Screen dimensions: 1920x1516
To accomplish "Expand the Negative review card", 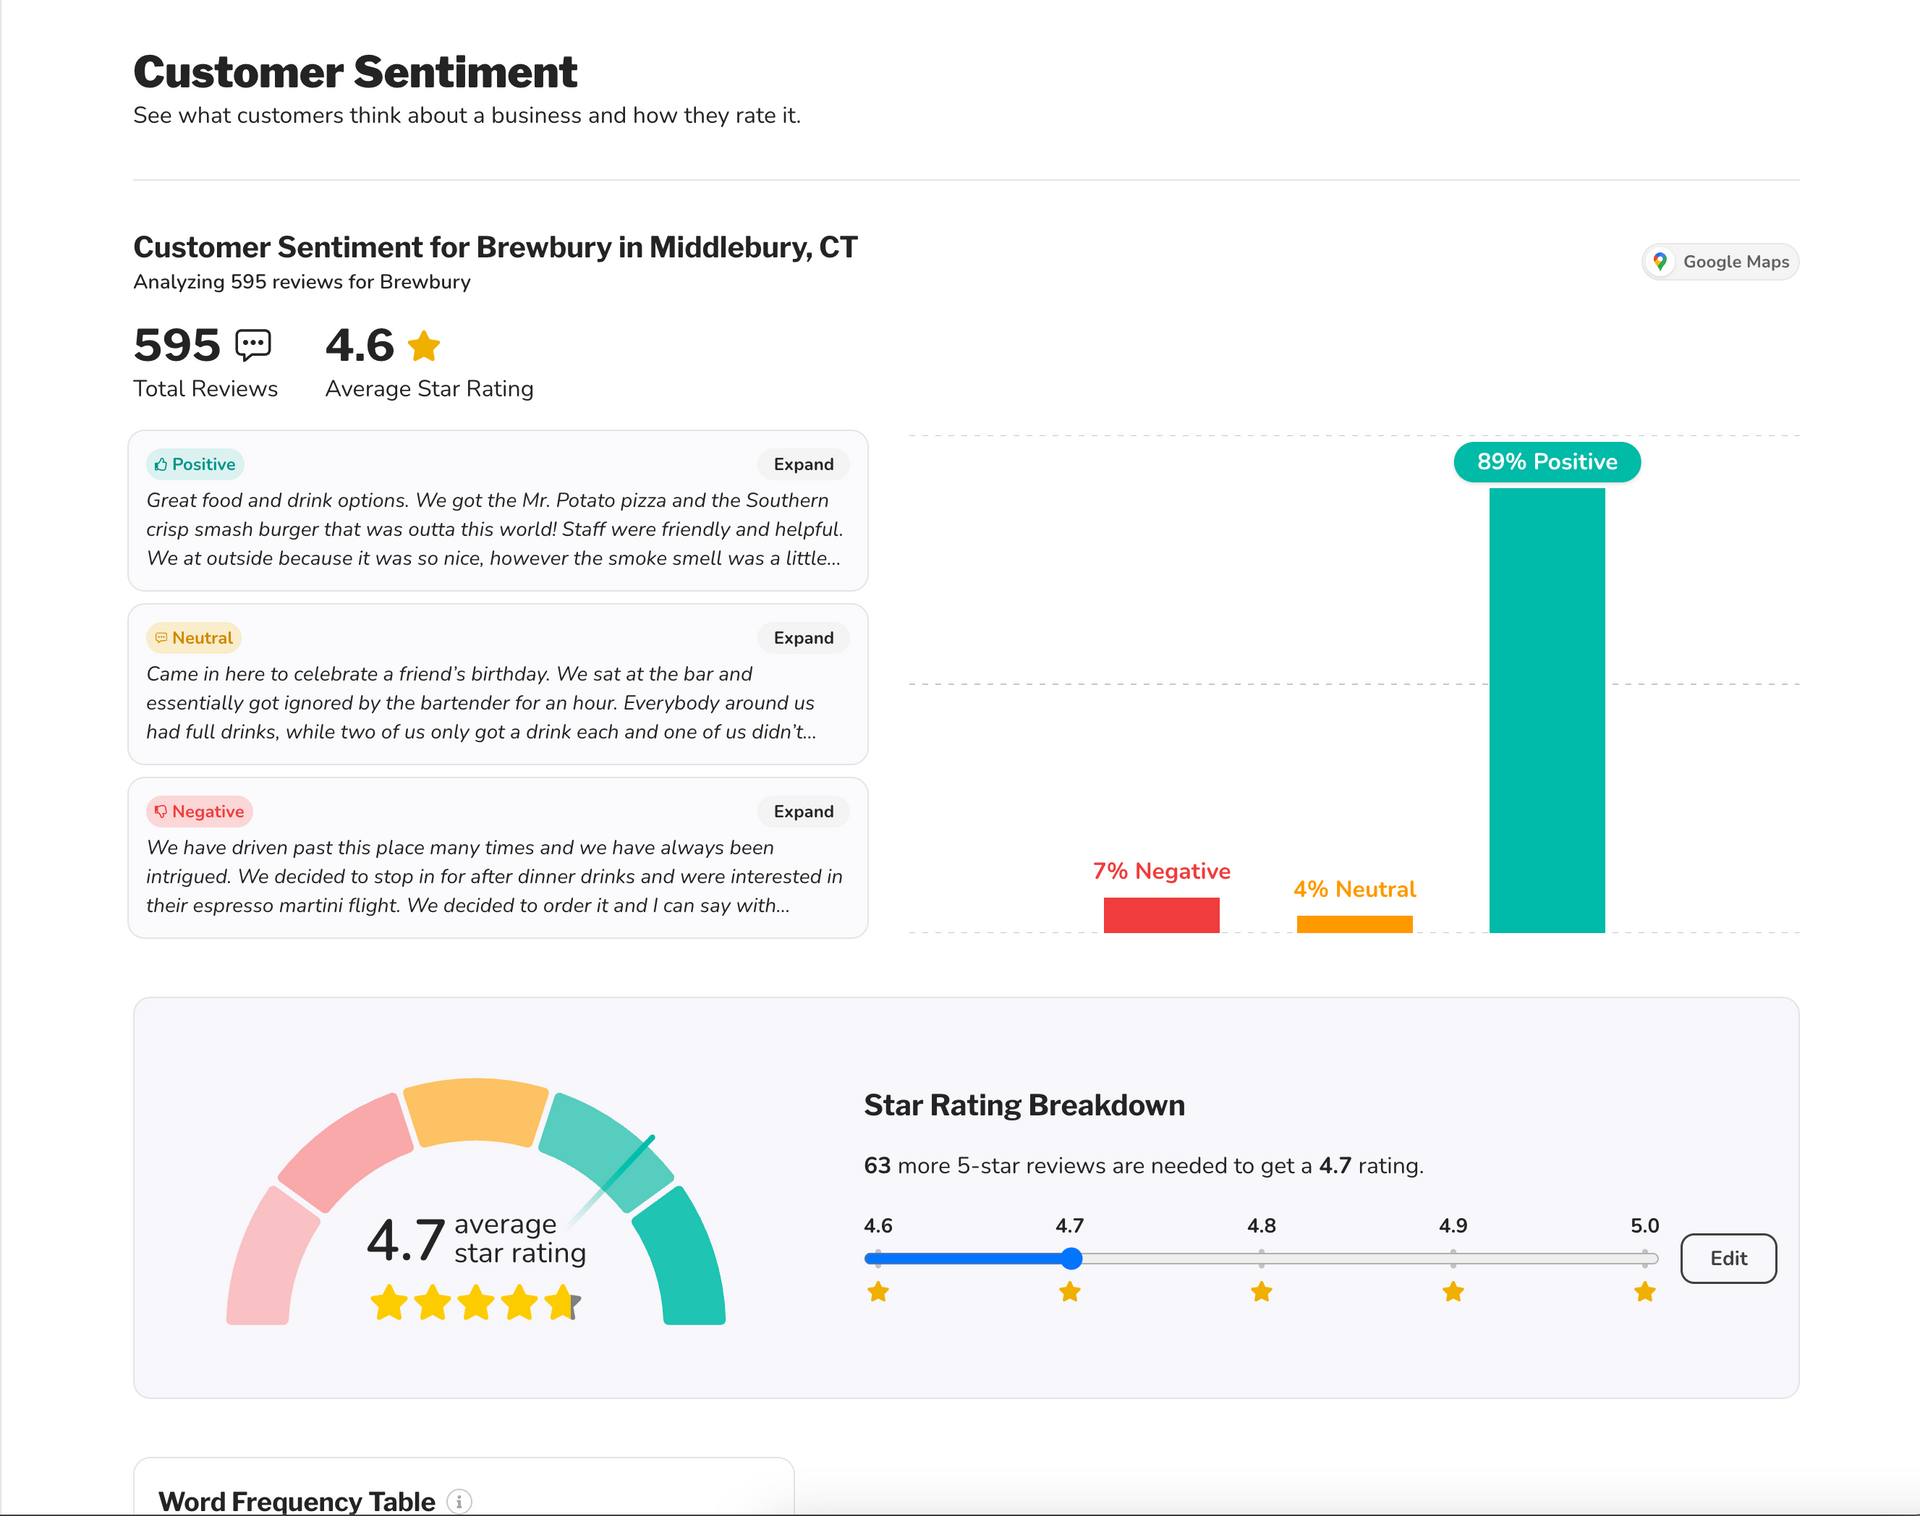I will click(803, 812).
